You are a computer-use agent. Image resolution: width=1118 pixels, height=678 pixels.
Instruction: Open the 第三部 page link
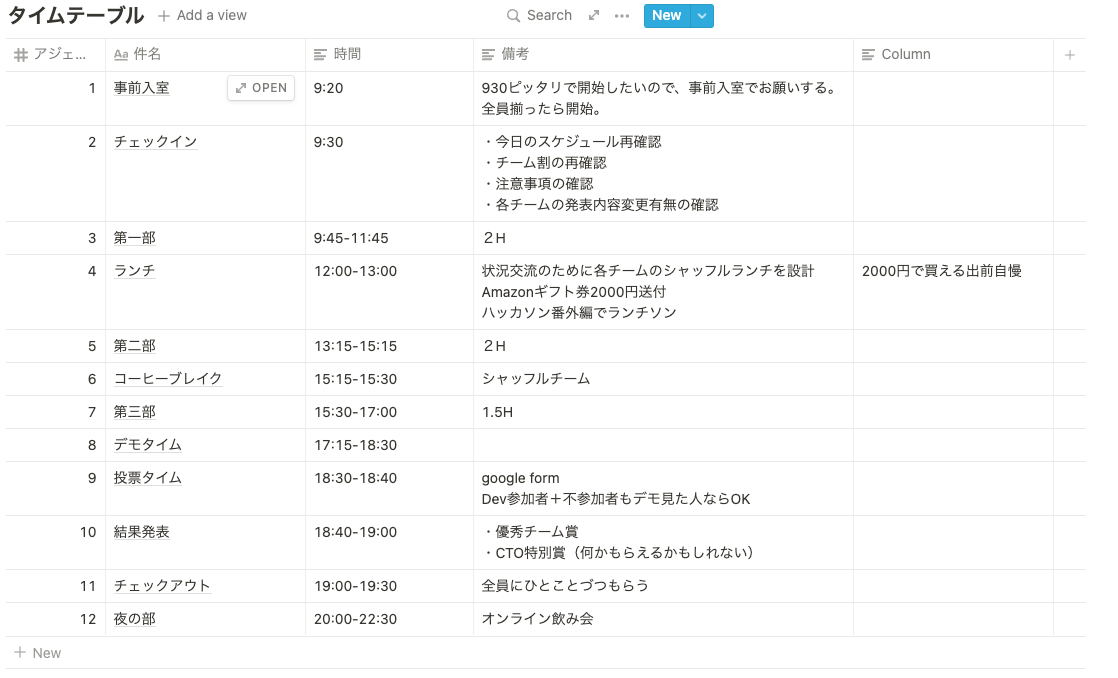[135, 412]
